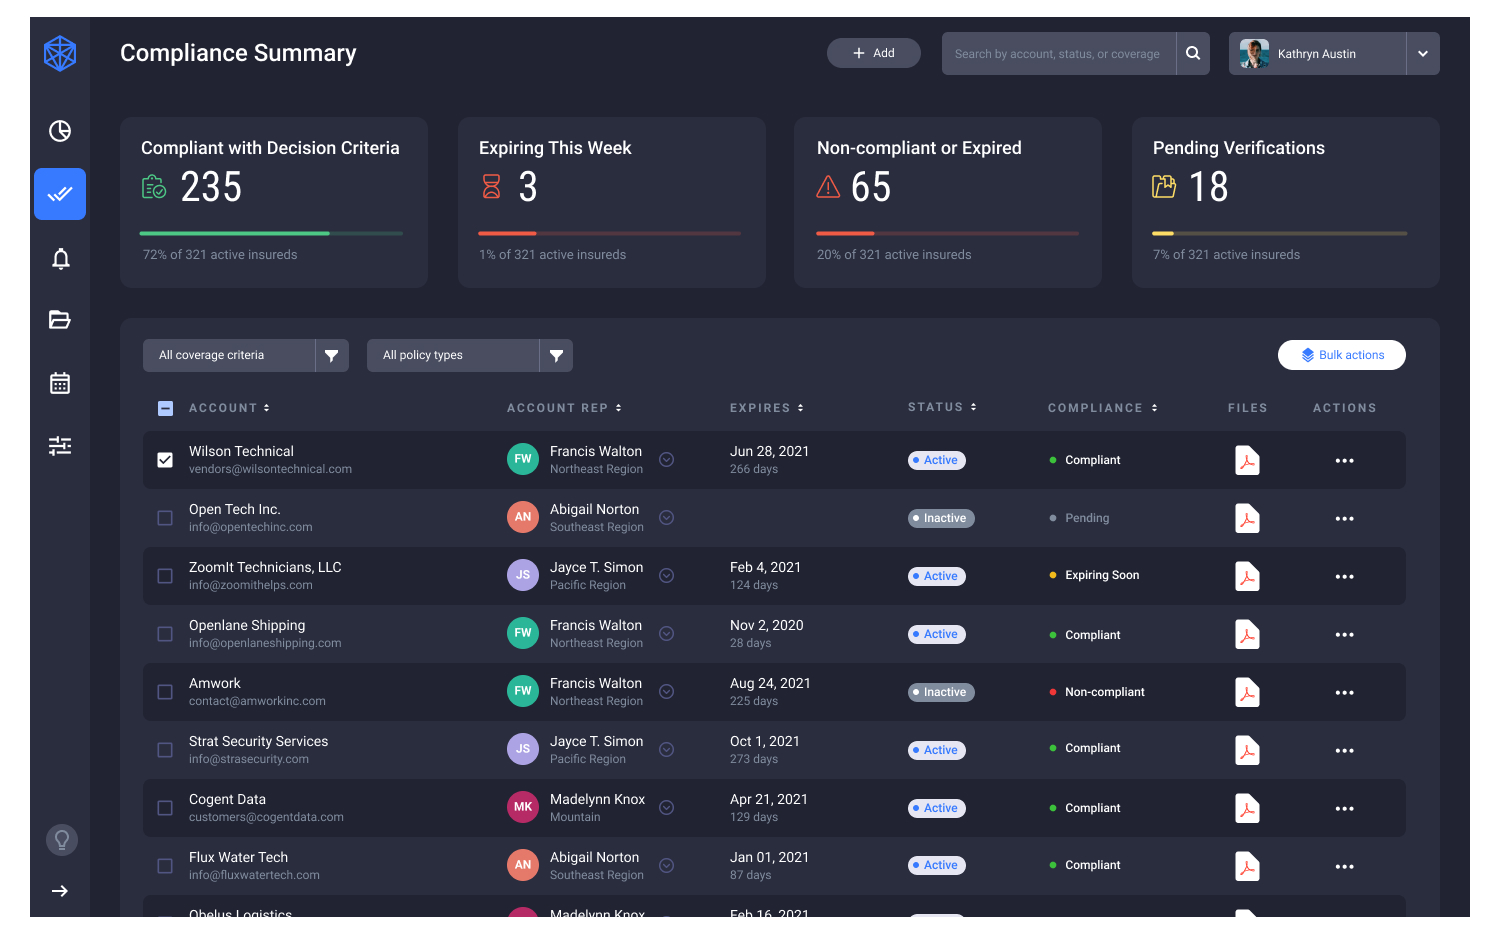Expand rep dropdown for Cogent Data row
1500x935 pixels.
[x=667, y=808]
